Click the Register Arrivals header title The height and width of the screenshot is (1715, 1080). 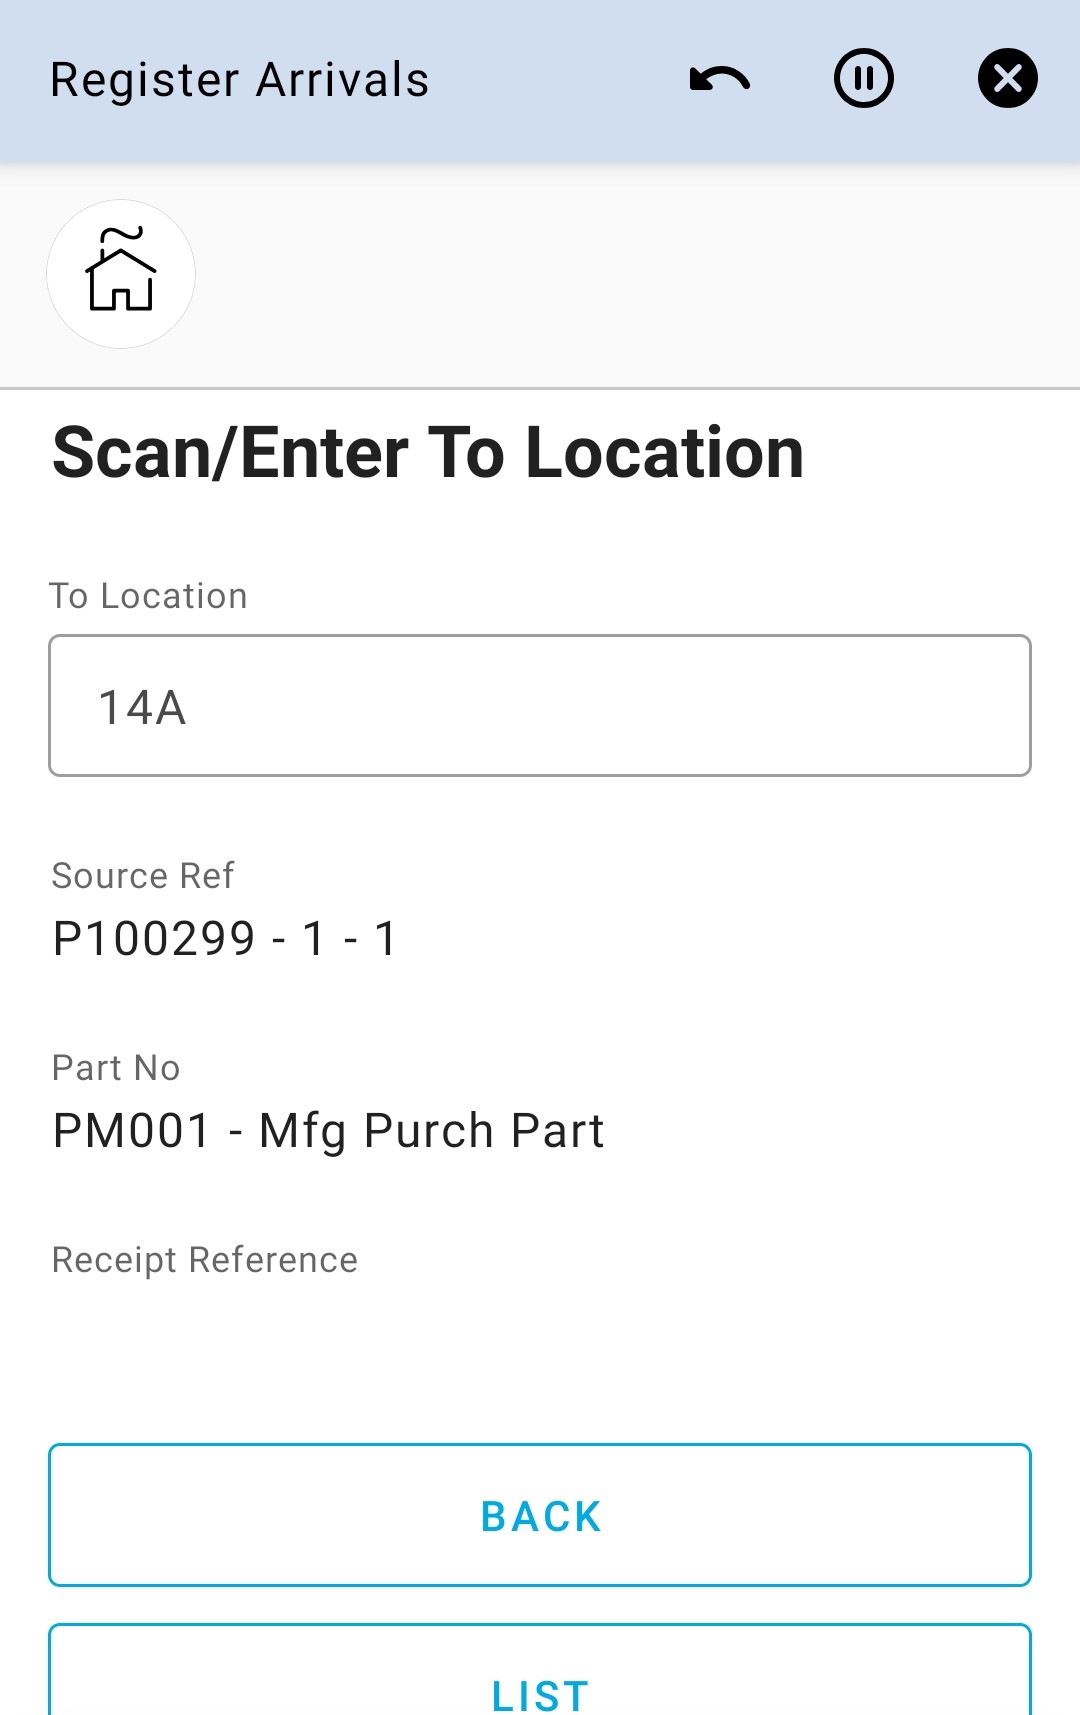[x=240, y=80]
